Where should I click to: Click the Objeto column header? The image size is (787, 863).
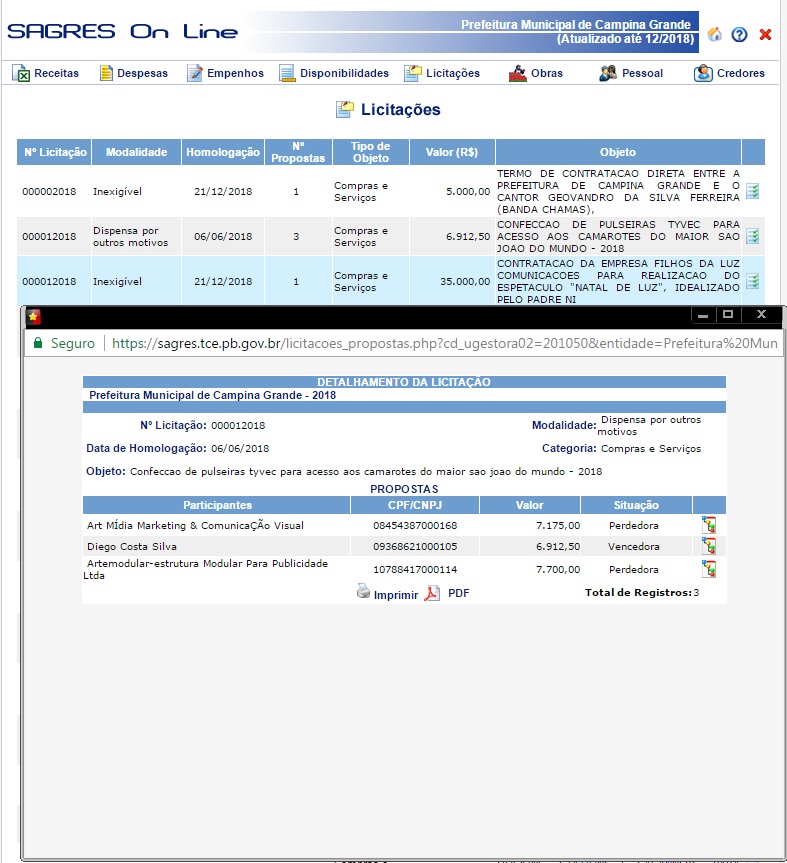[618, 152]
